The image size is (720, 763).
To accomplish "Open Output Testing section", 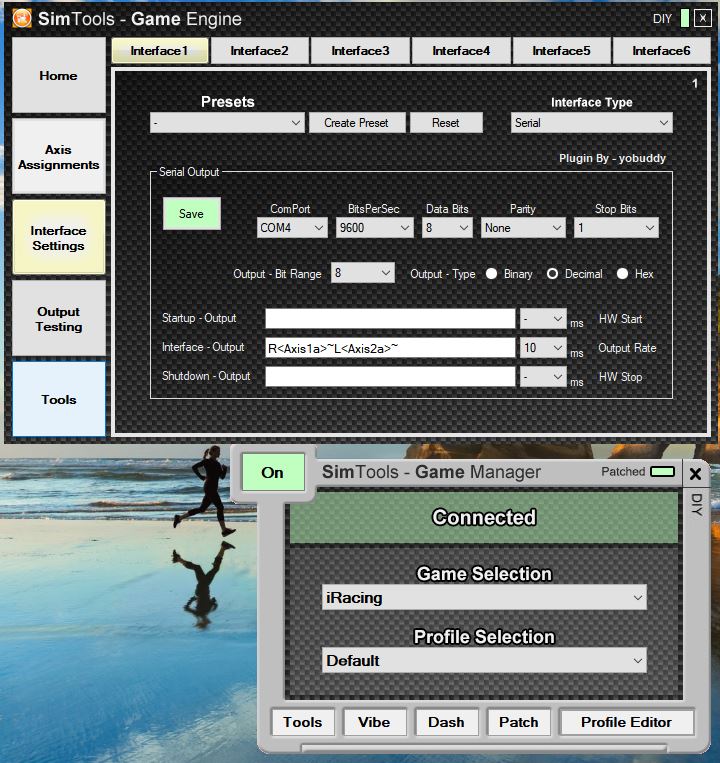I will point(58,319).
